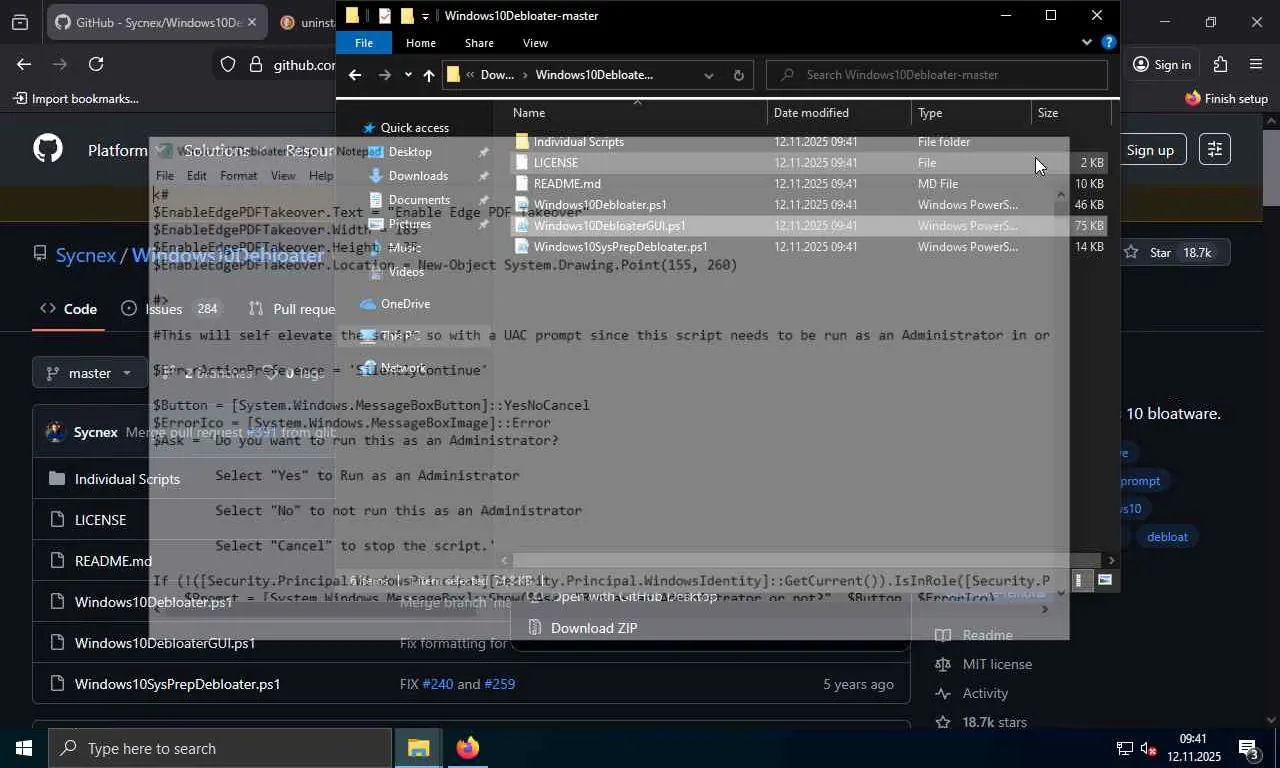Click the shield icon in Firefox address bar
The image size is (1280, 768).
pos(228,64)
